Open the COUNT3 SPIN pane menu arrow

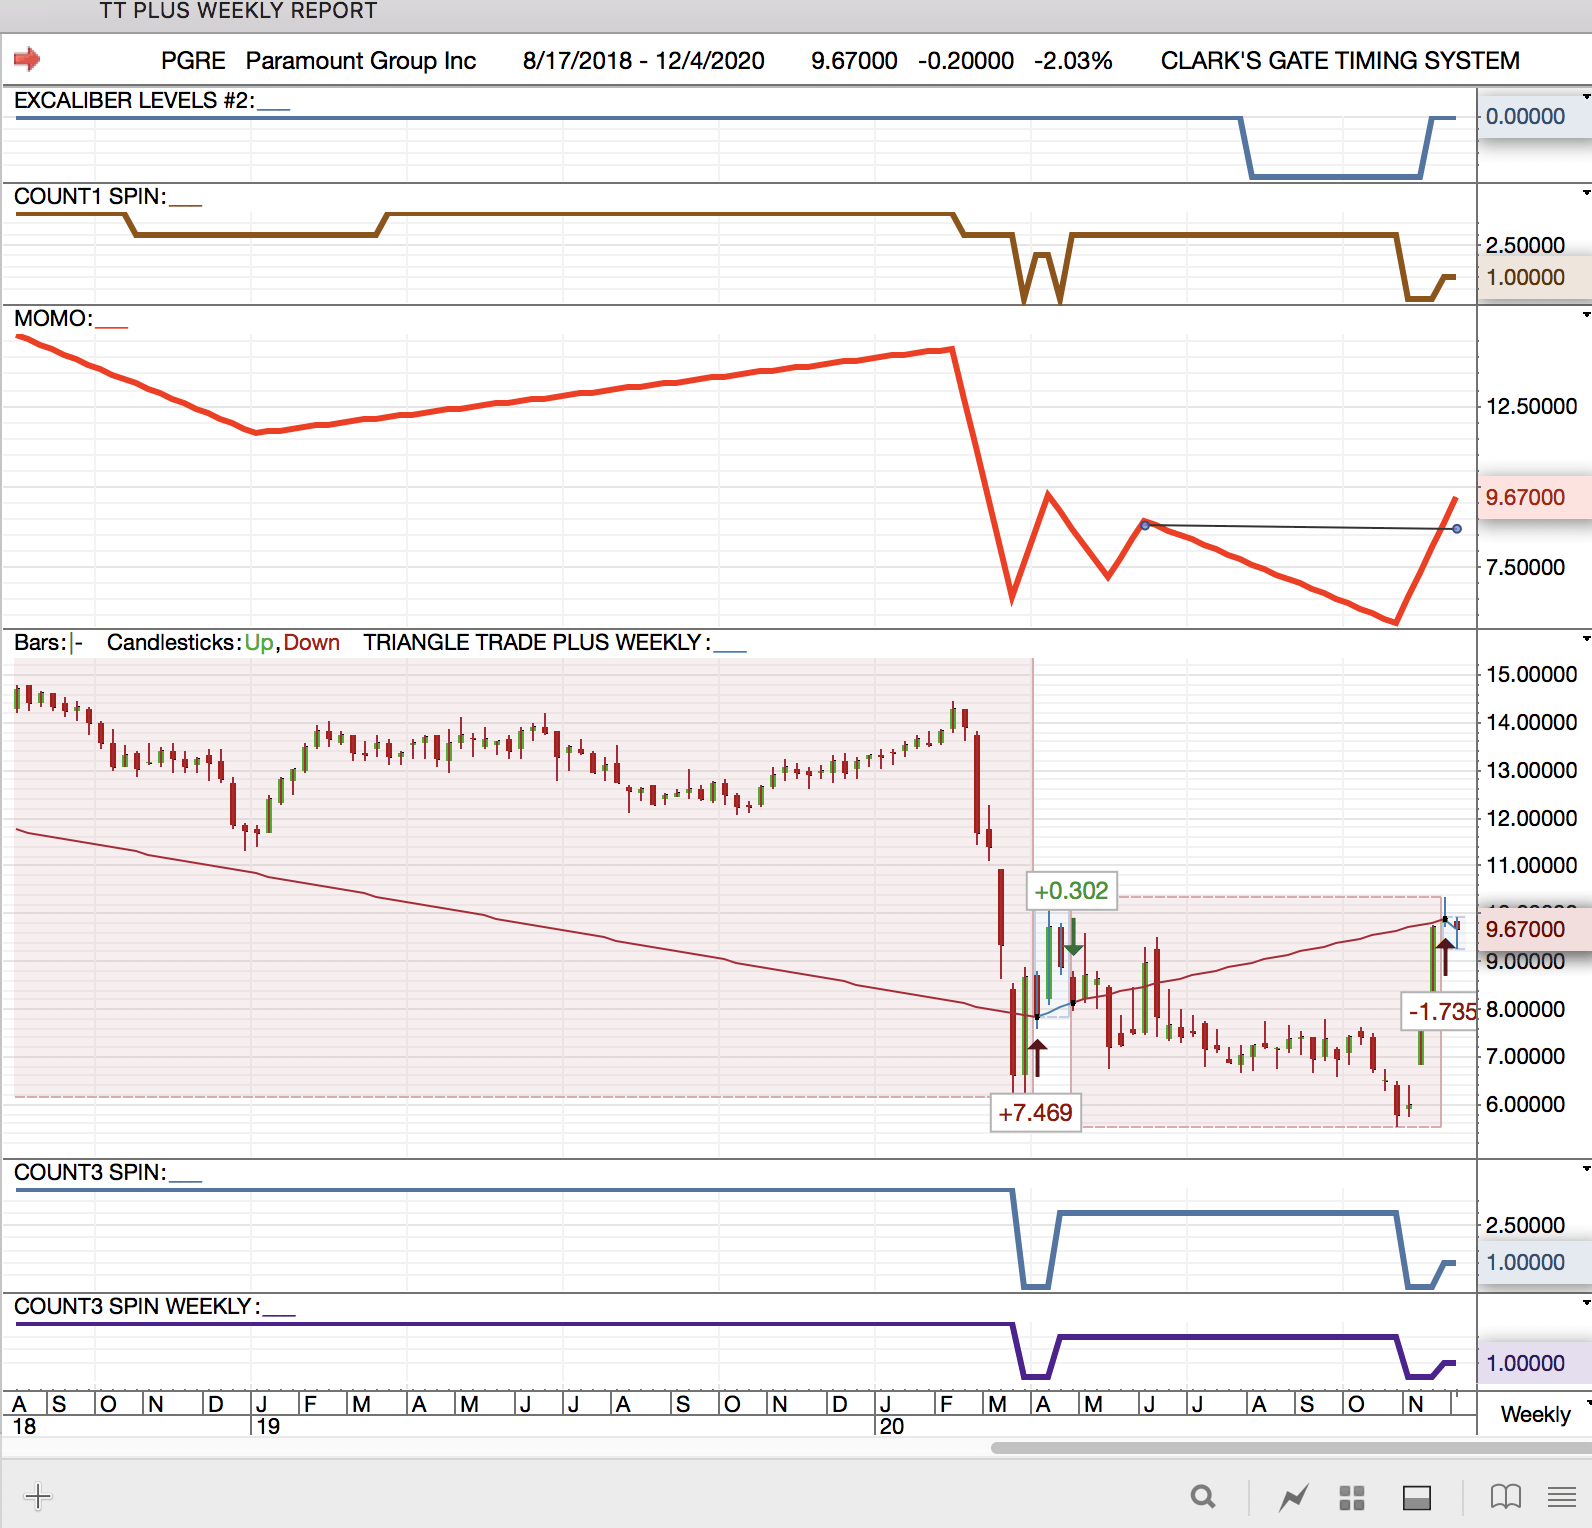point(1585,1169)
